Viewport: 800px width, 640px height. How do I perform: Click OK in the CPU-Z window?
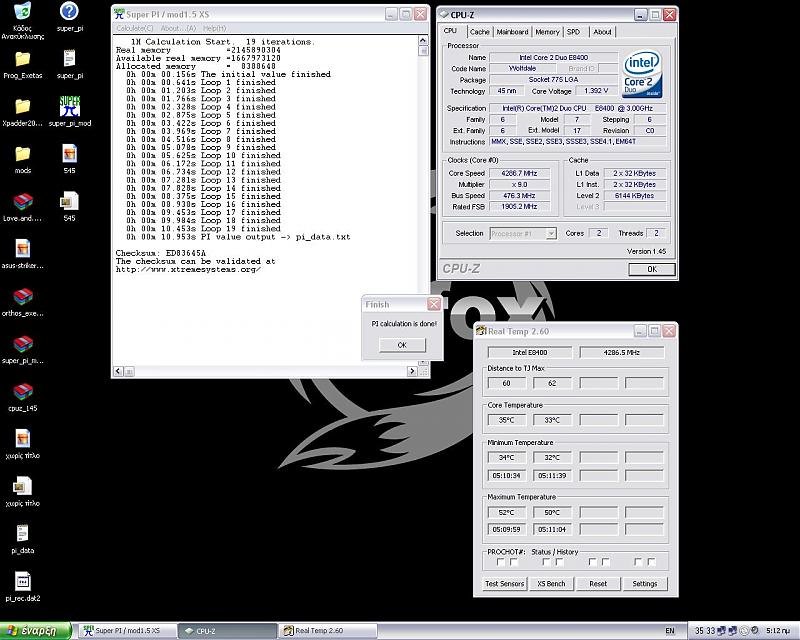[652, 269]
